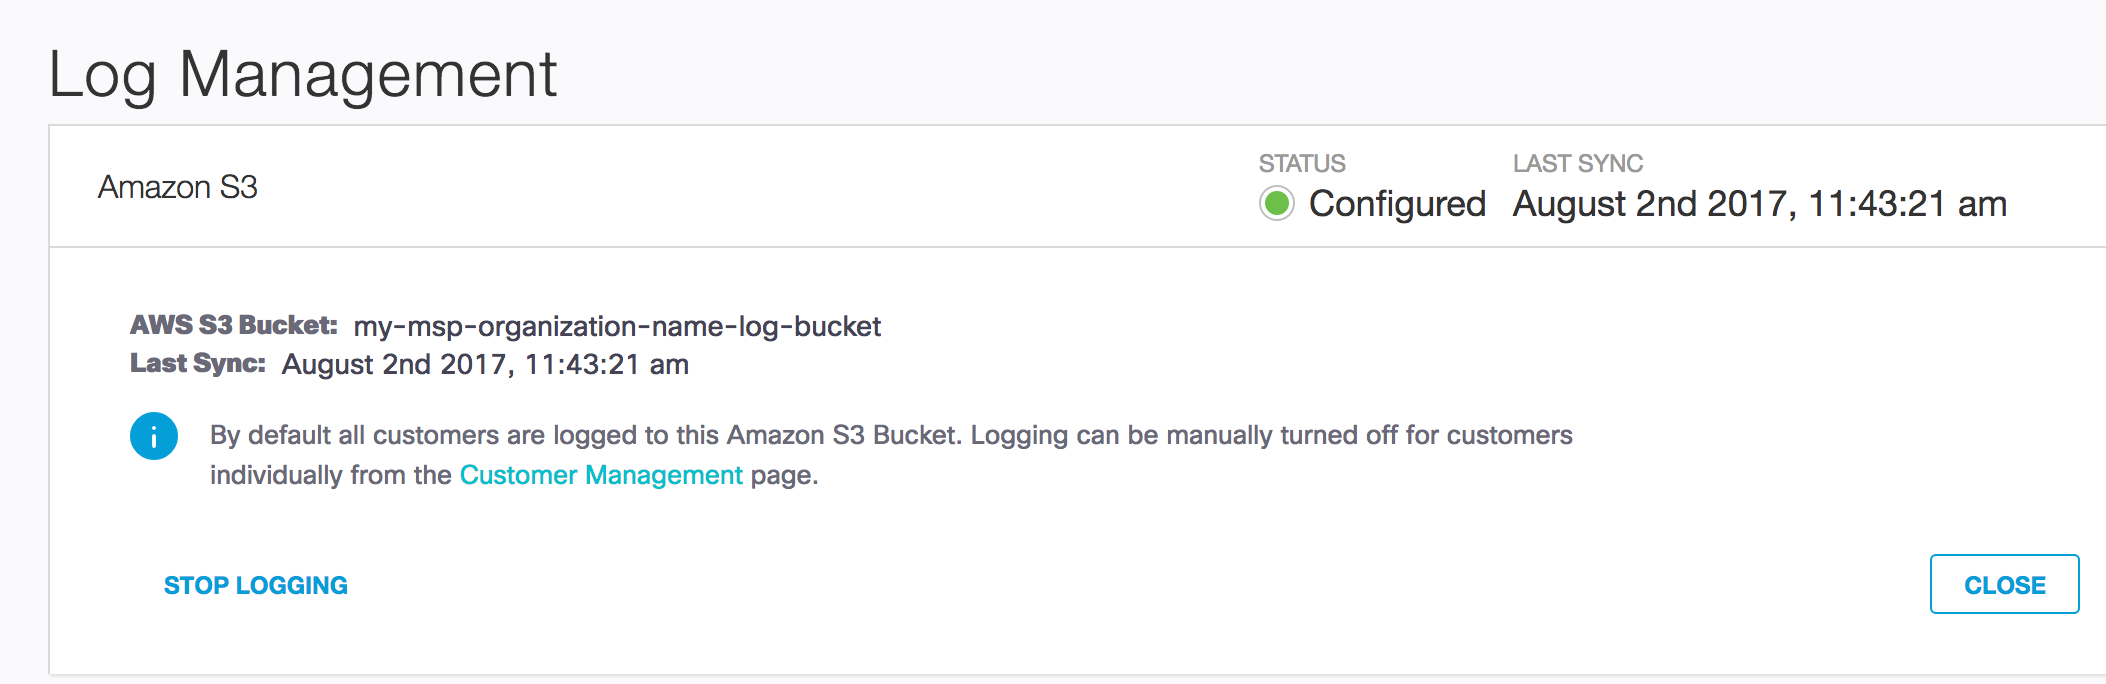
Task: Click the STATUS column label
Action: pos(1302,163)
